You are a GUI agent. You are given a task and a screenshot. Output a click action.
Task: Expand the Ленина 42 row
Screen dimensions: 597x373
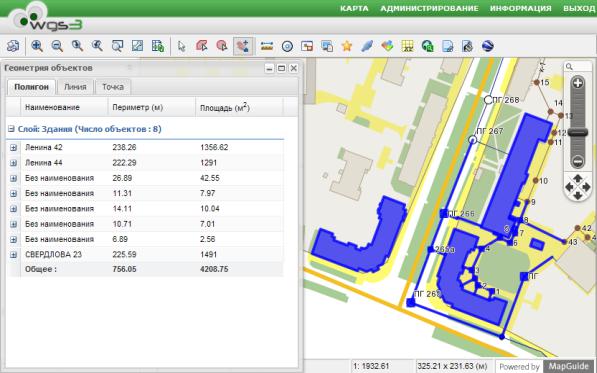pos(13,148)
